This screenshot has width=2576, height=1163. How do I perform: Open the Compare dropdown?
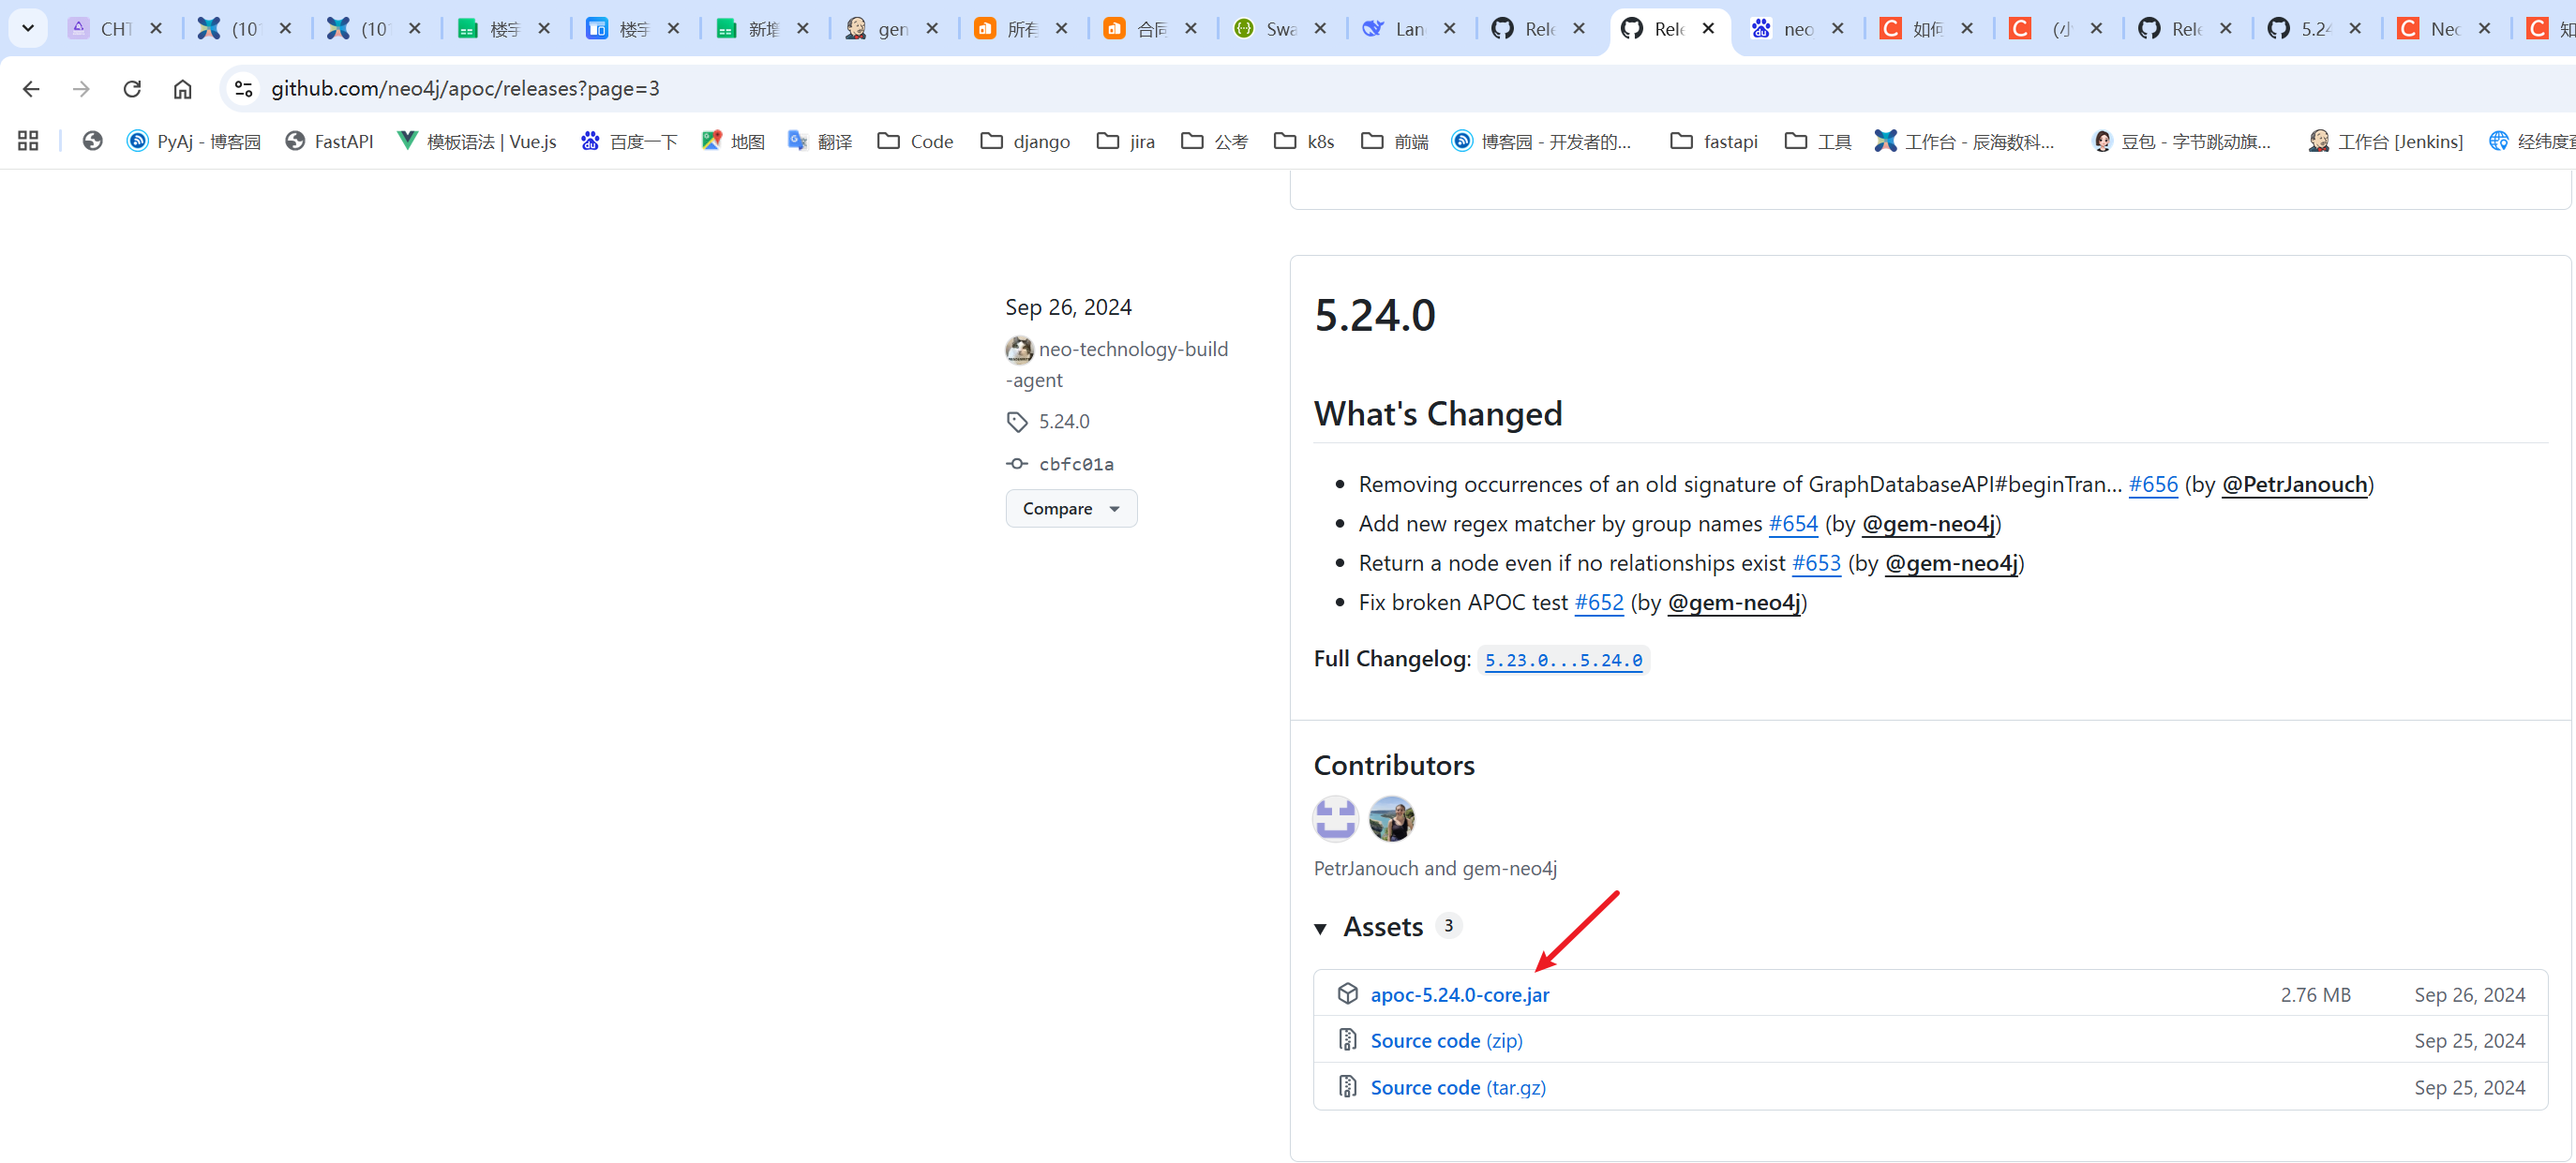point(1070,508)
